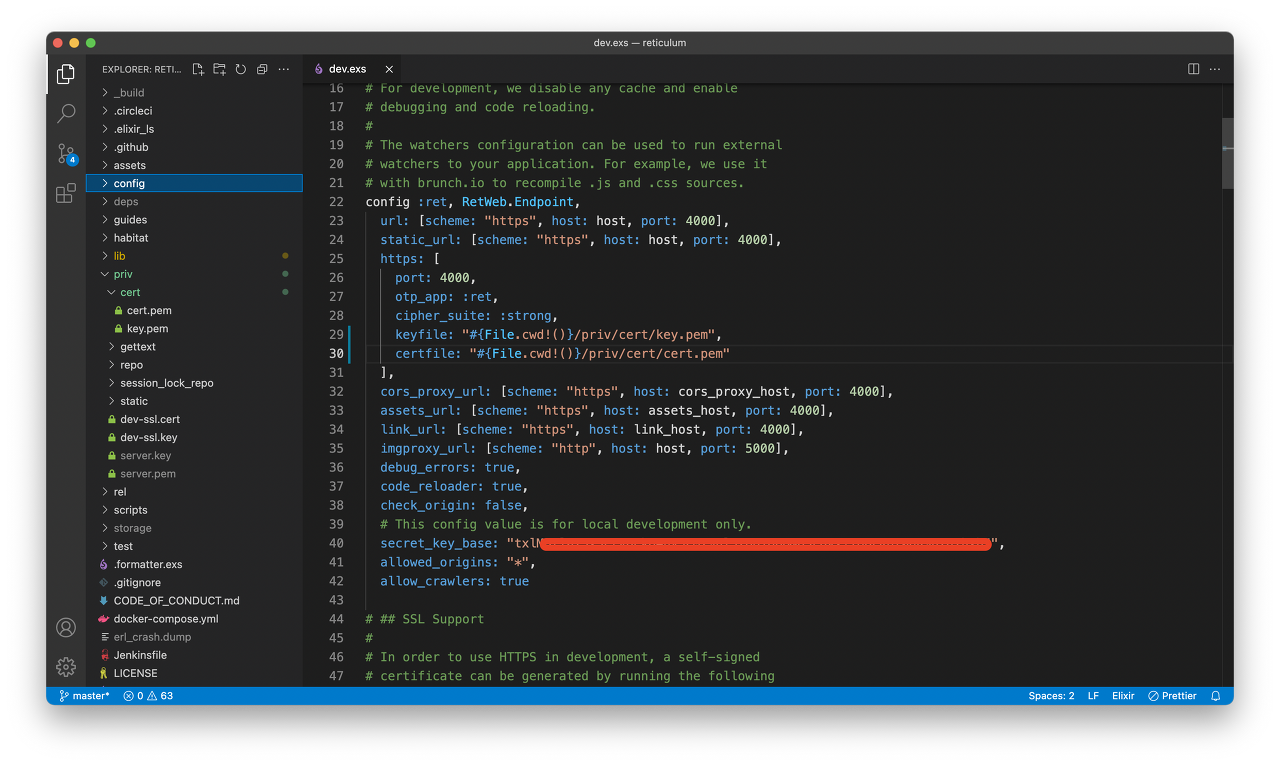Open Source Control view with 4 changes

click(66, 154)
